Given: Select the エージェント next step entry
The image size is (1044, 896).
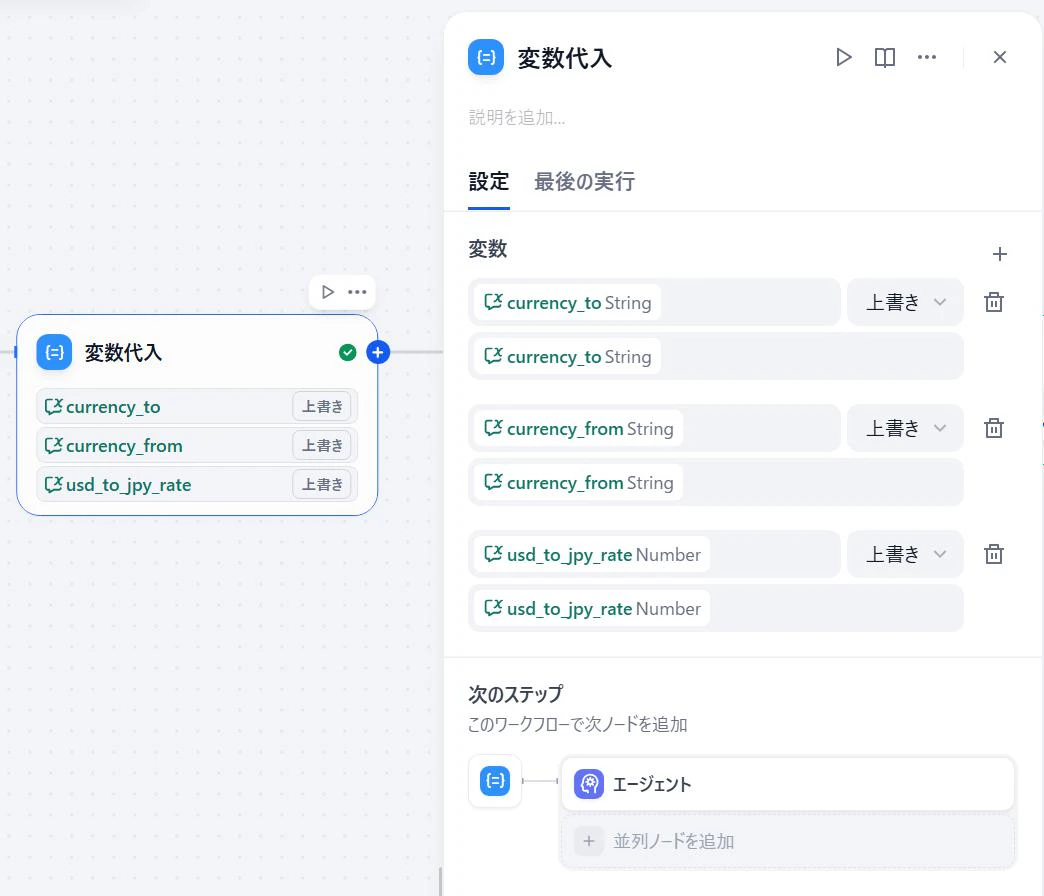Looking at the screenshot, I should [x=787, y=784].
